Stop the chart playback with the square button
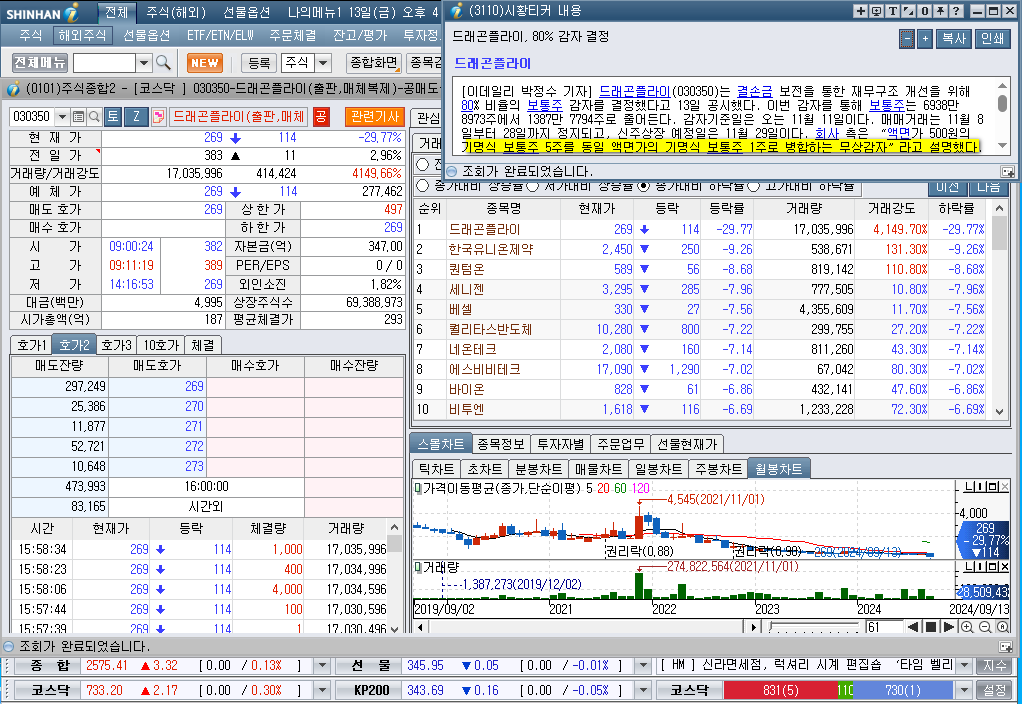This screenshot has height=704, width=1022. tap(931, 627)
